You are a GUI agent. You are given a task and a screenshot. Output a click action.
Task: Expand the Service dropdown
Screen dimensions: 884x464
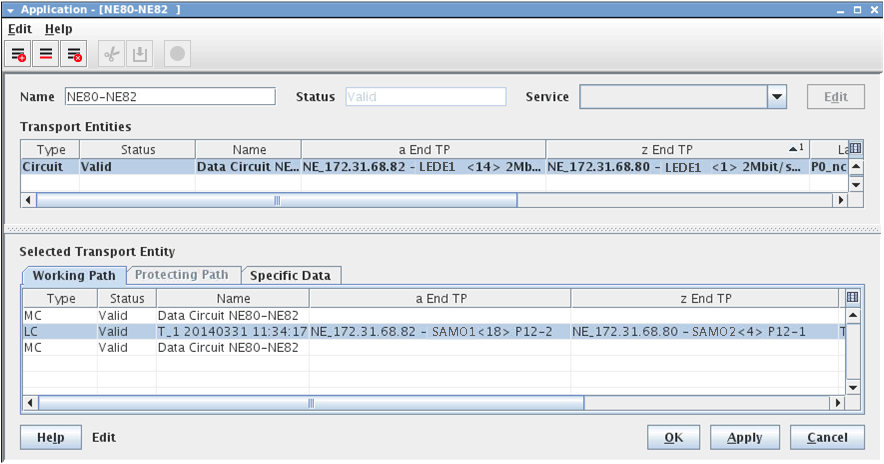[x=777, y=97]
